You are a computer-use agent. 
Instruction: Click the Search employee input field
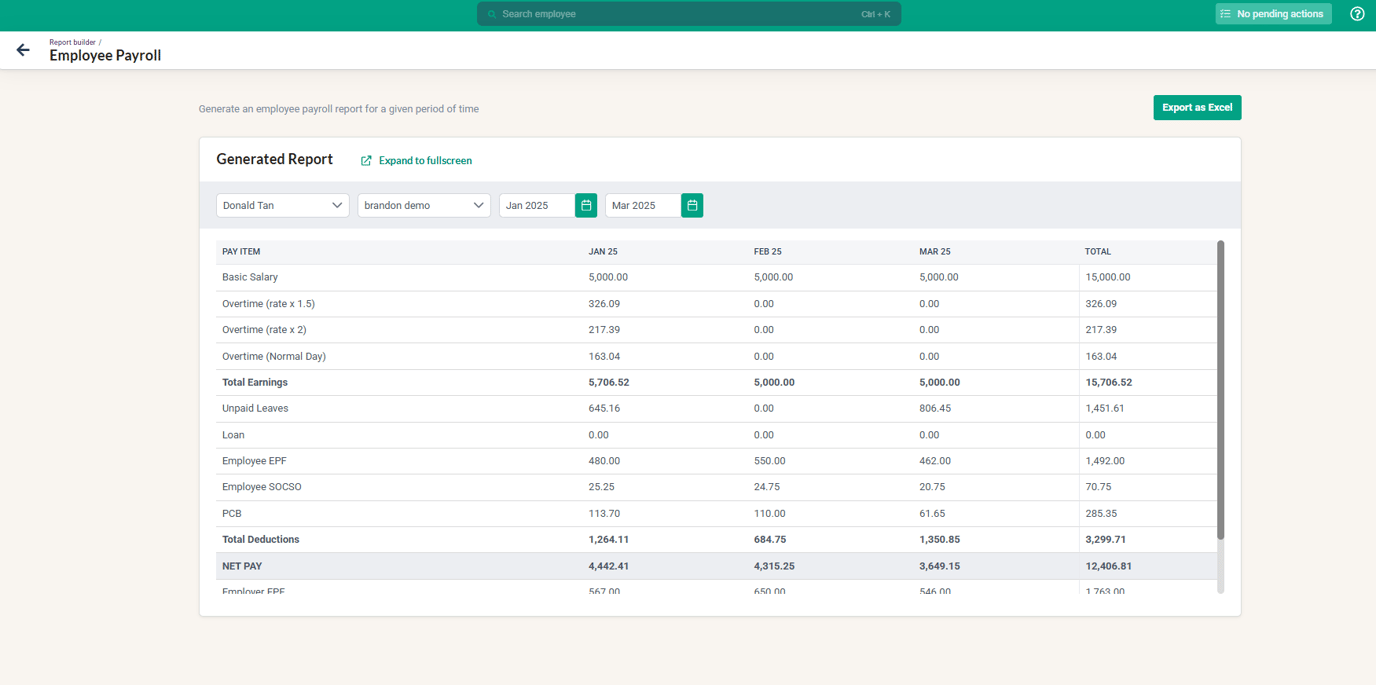687,13
